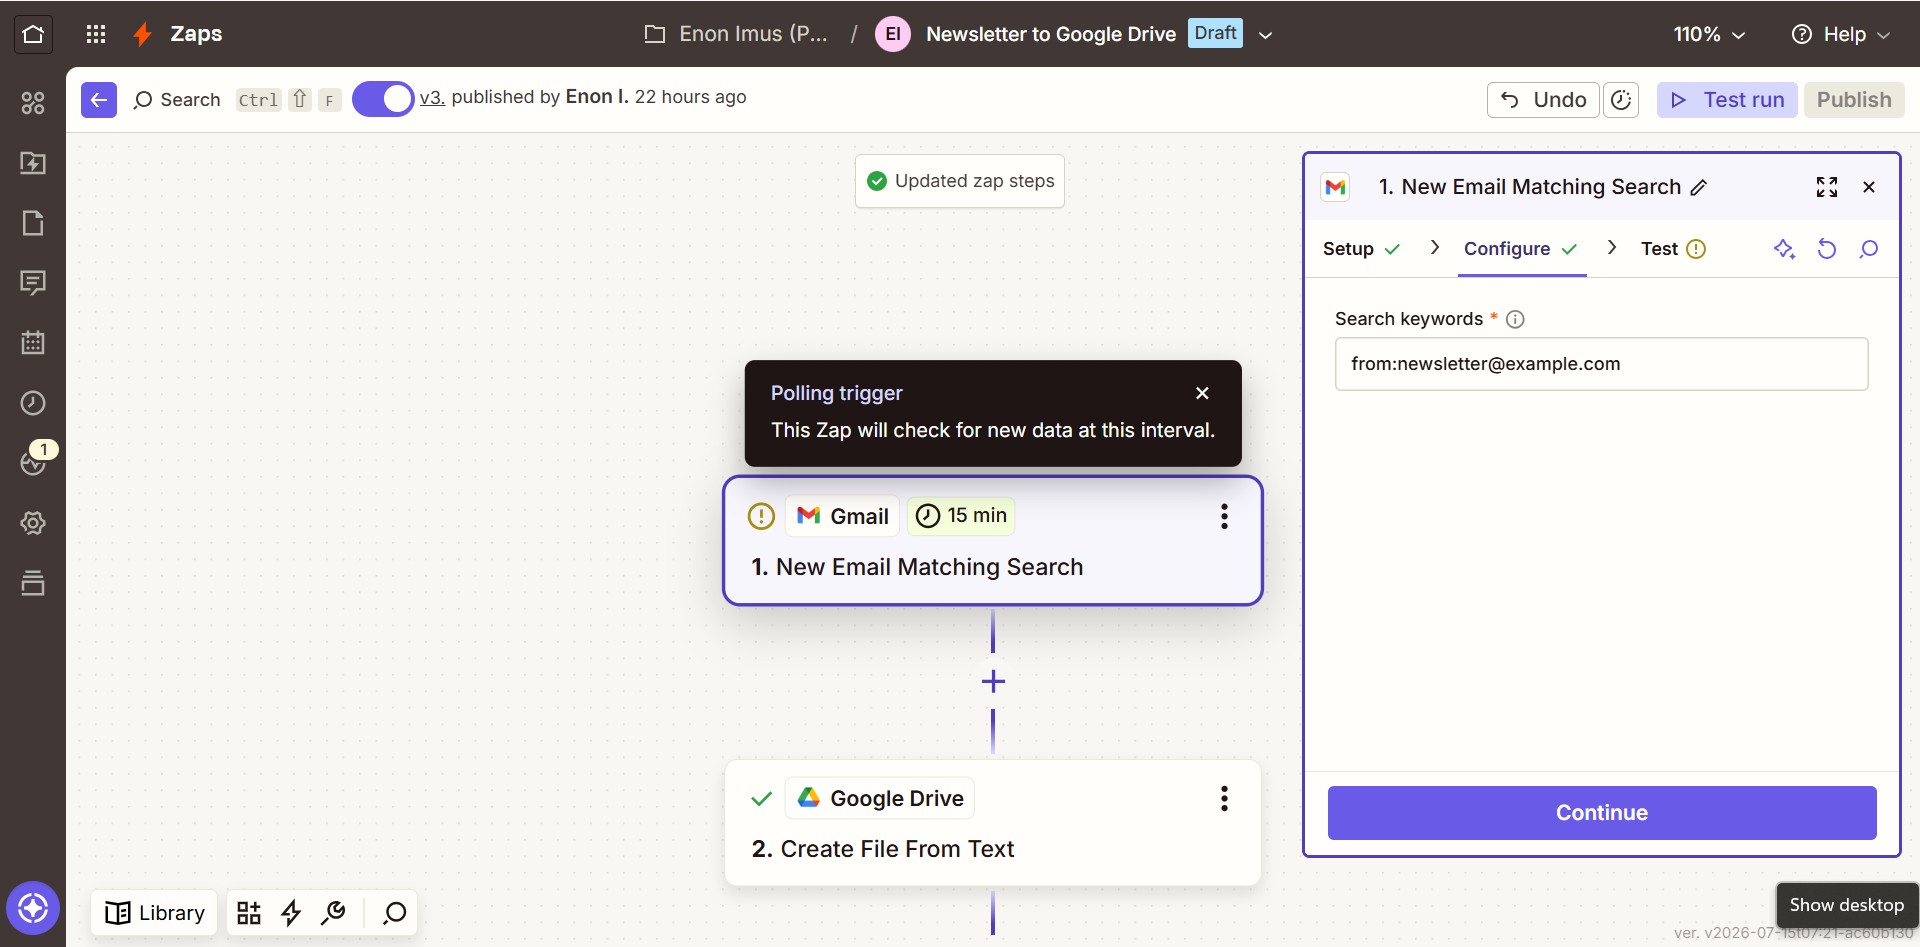The image size is (1920, 947).
Task: Click the lightning bolt tool in bottom toolbar
Action: [x=291, y=912]
